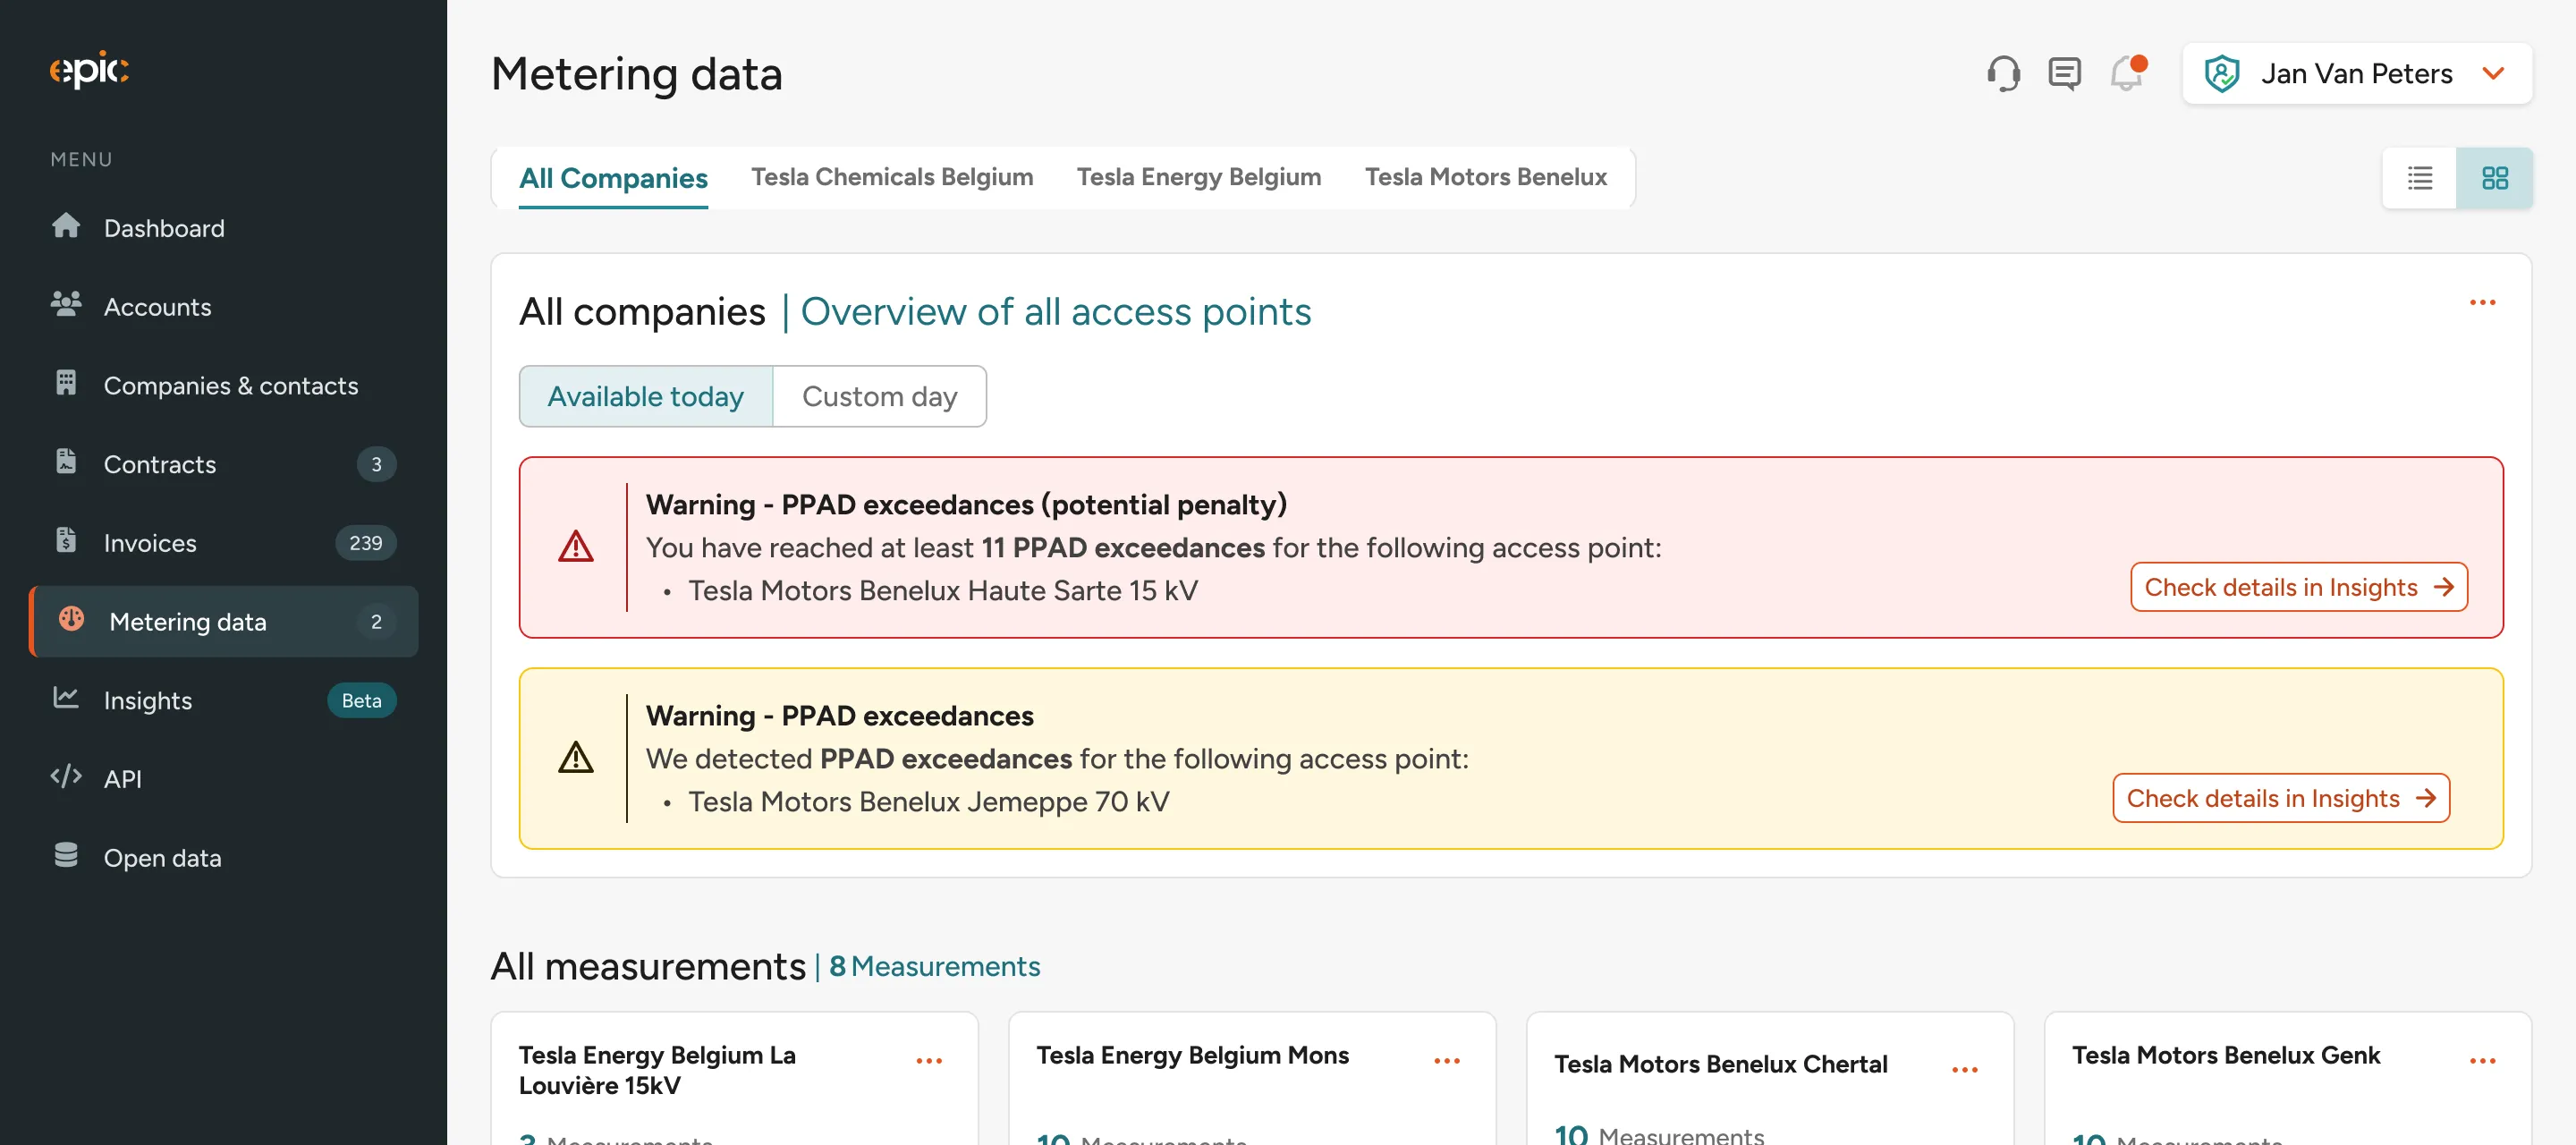The width and height of the screenshot is (2576, 1145).
Task: Click the red PPAD penalty warning triangle
Action: tap(575, 547)
